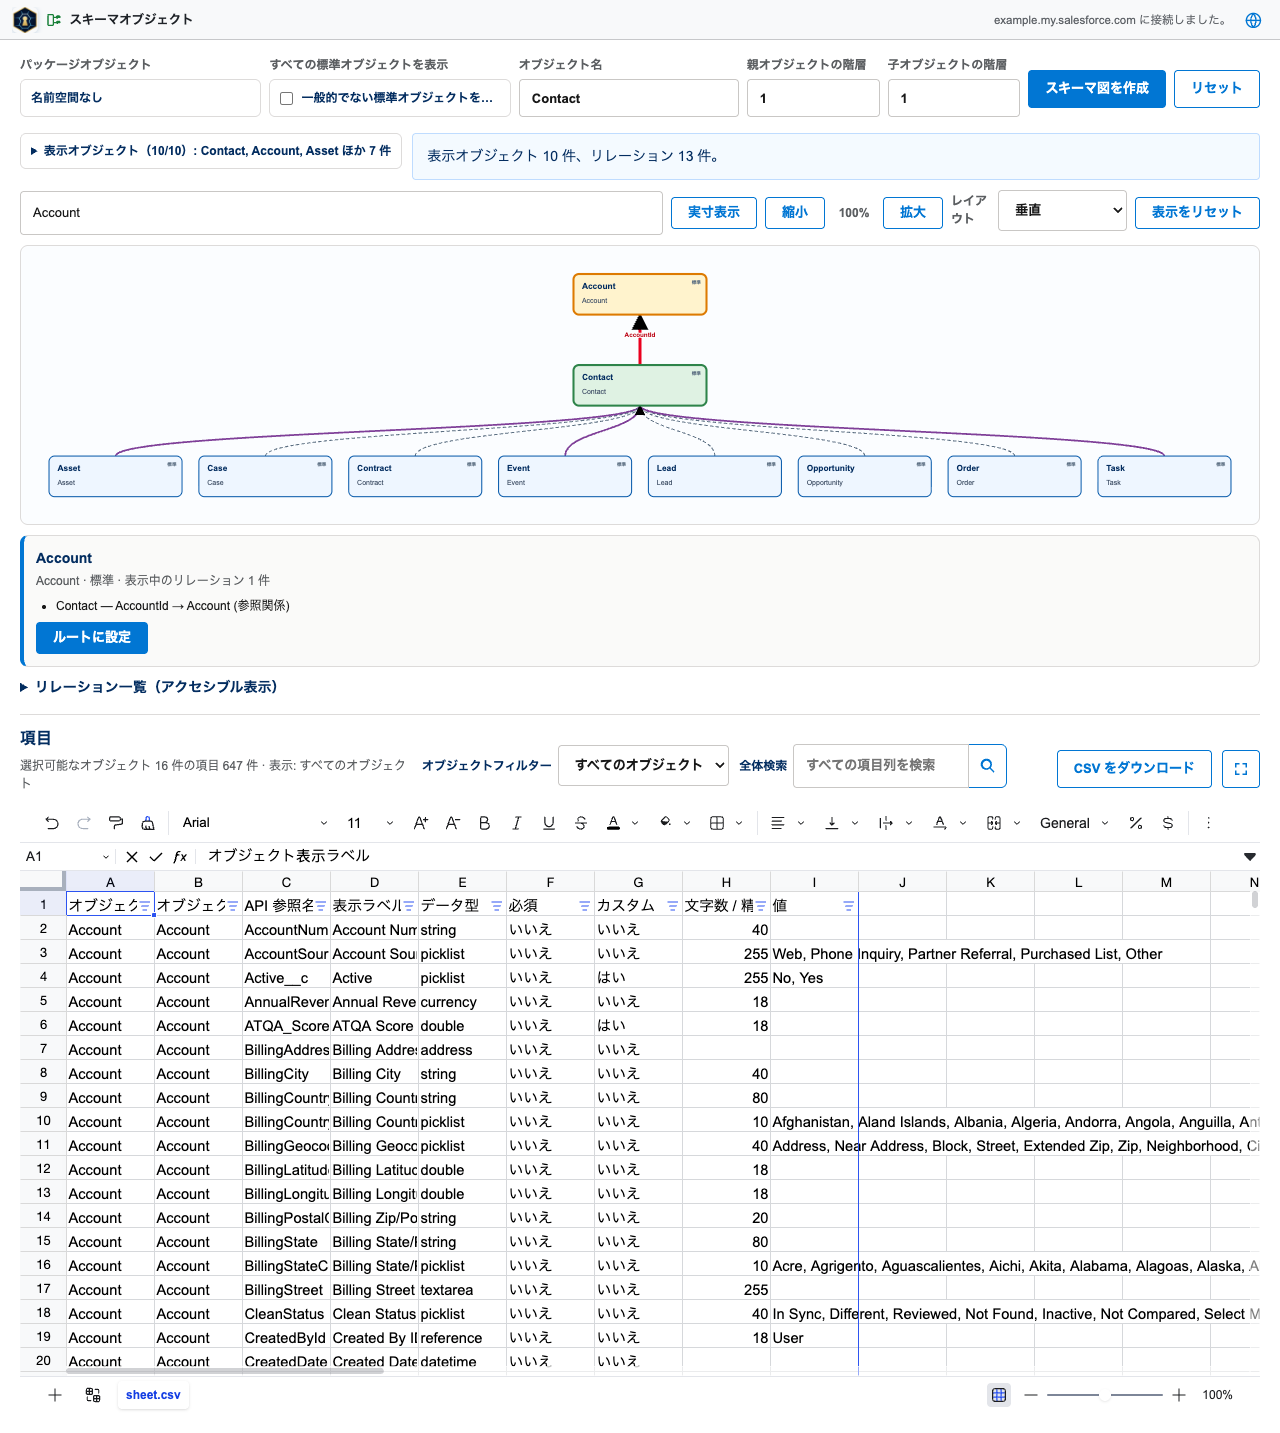
Task: Click the magnifier search button
Action: (987, 766)
